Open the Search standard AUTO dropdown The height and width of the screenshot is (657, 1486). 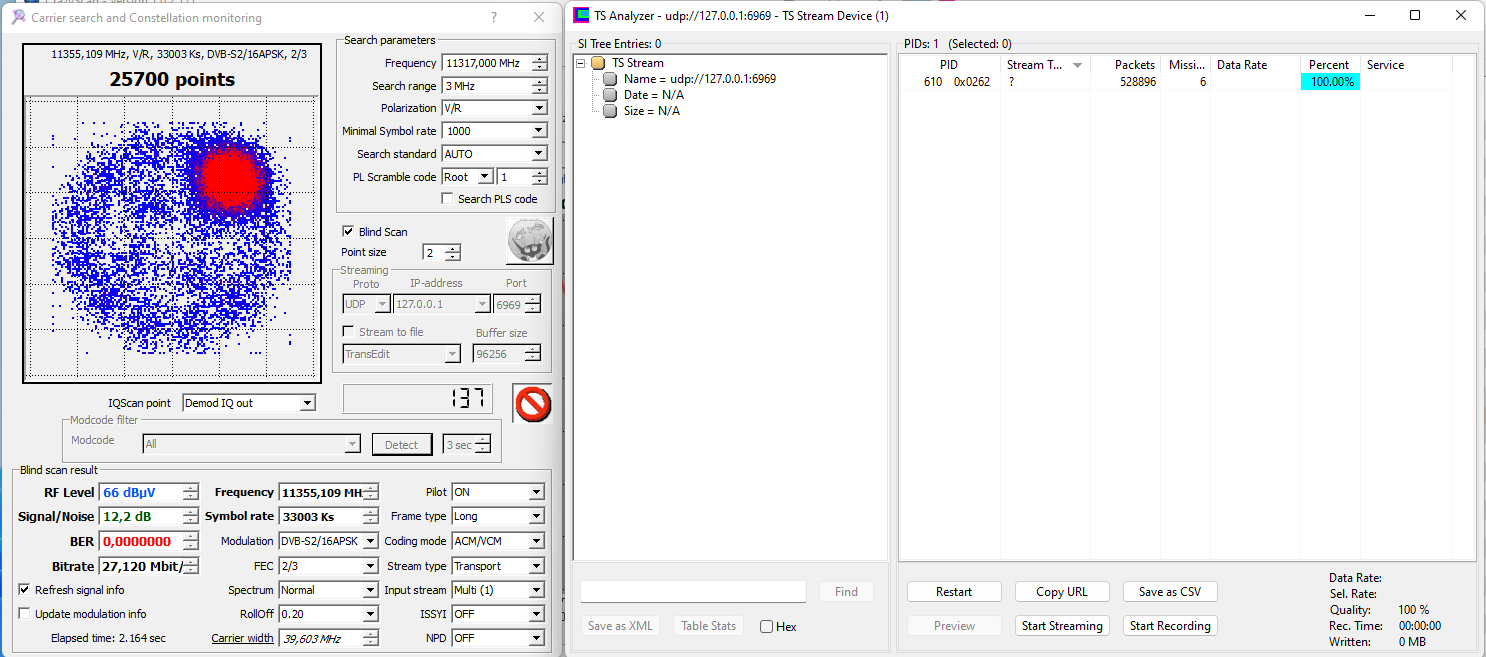pyautogui.click(x=539, y=154)
